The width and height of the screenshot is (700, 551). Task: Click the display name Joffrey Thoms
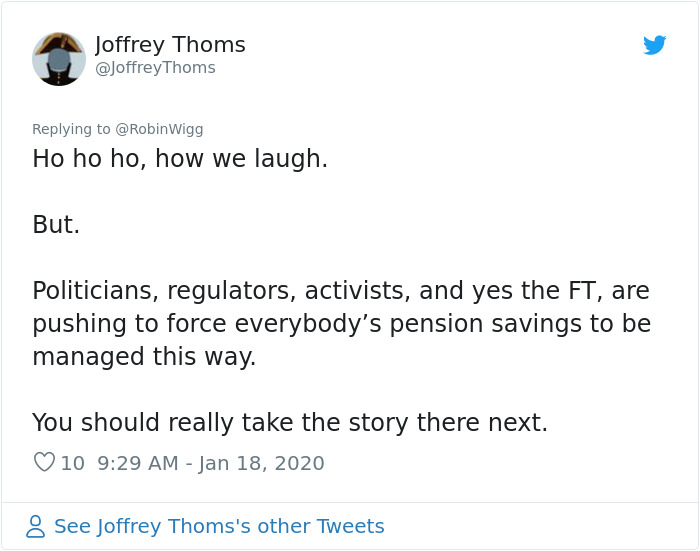coord(170,45)
